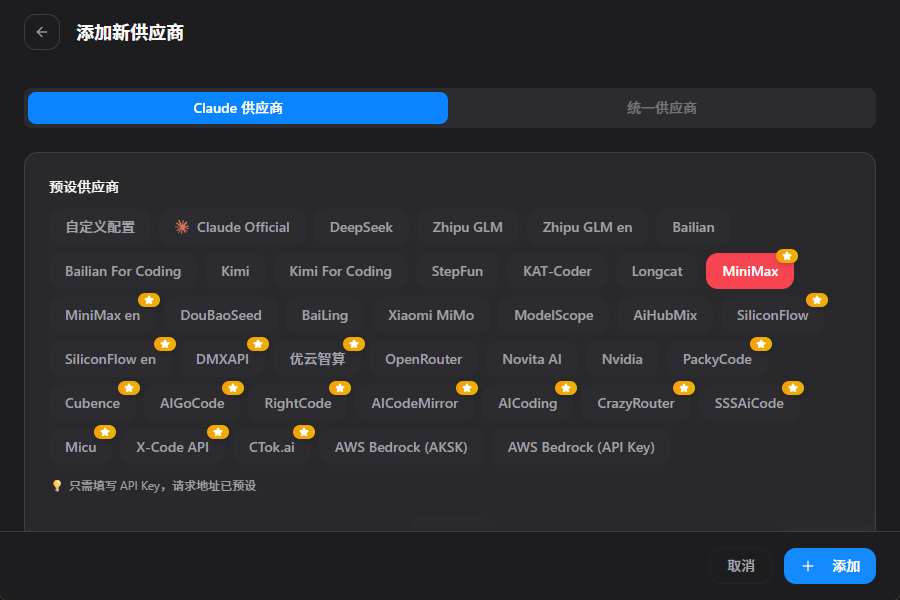Choose the Zhipu GLM en preset
Image resolution: width=900 pixels, height=600 pixels.
click(x=587, y=227)
